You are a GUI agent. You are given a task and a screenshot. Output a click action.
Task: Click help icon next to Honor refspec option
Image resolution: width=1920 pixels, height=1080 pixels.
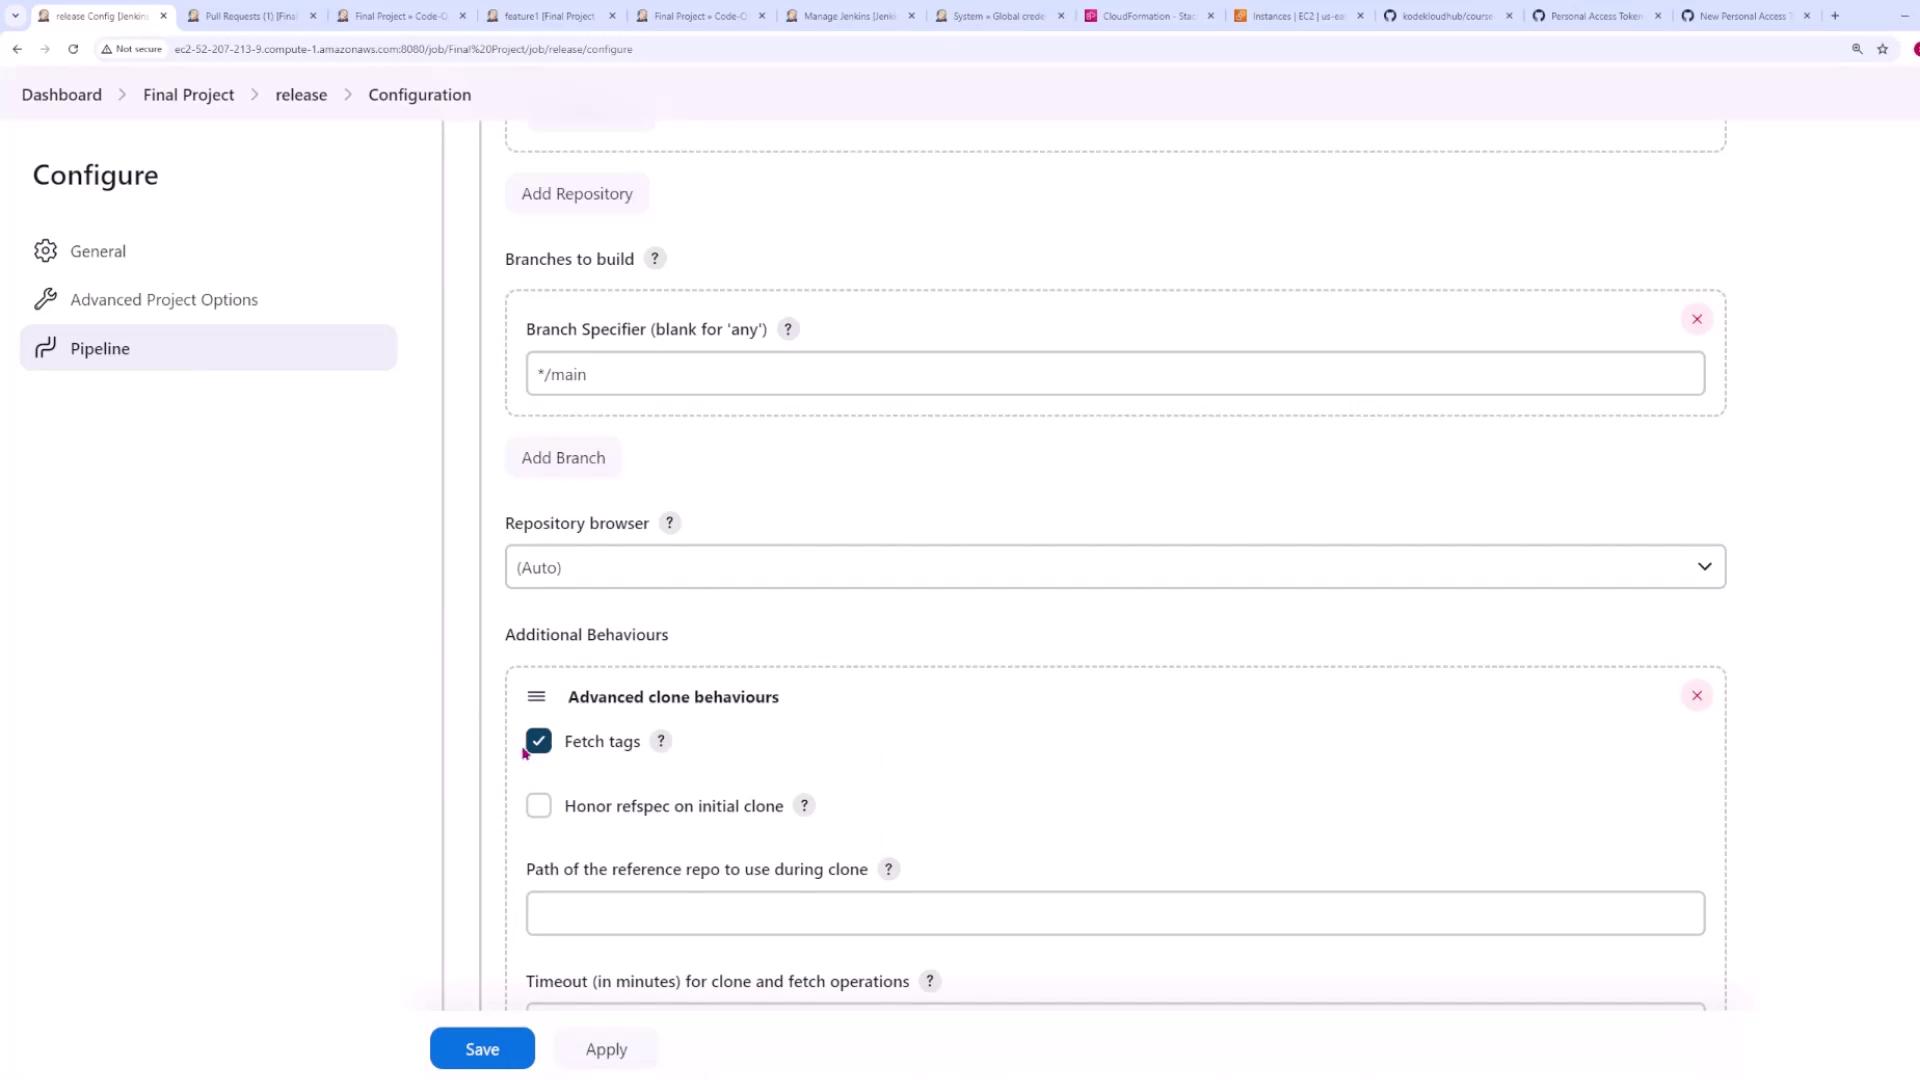click(x=804, y=806)
